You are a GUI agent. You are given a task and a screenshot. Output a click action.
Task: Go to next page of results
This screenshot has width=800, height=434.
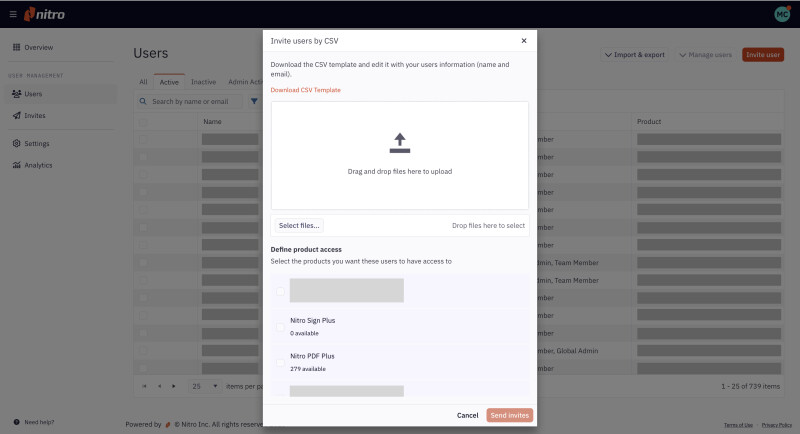pos(174,387)
